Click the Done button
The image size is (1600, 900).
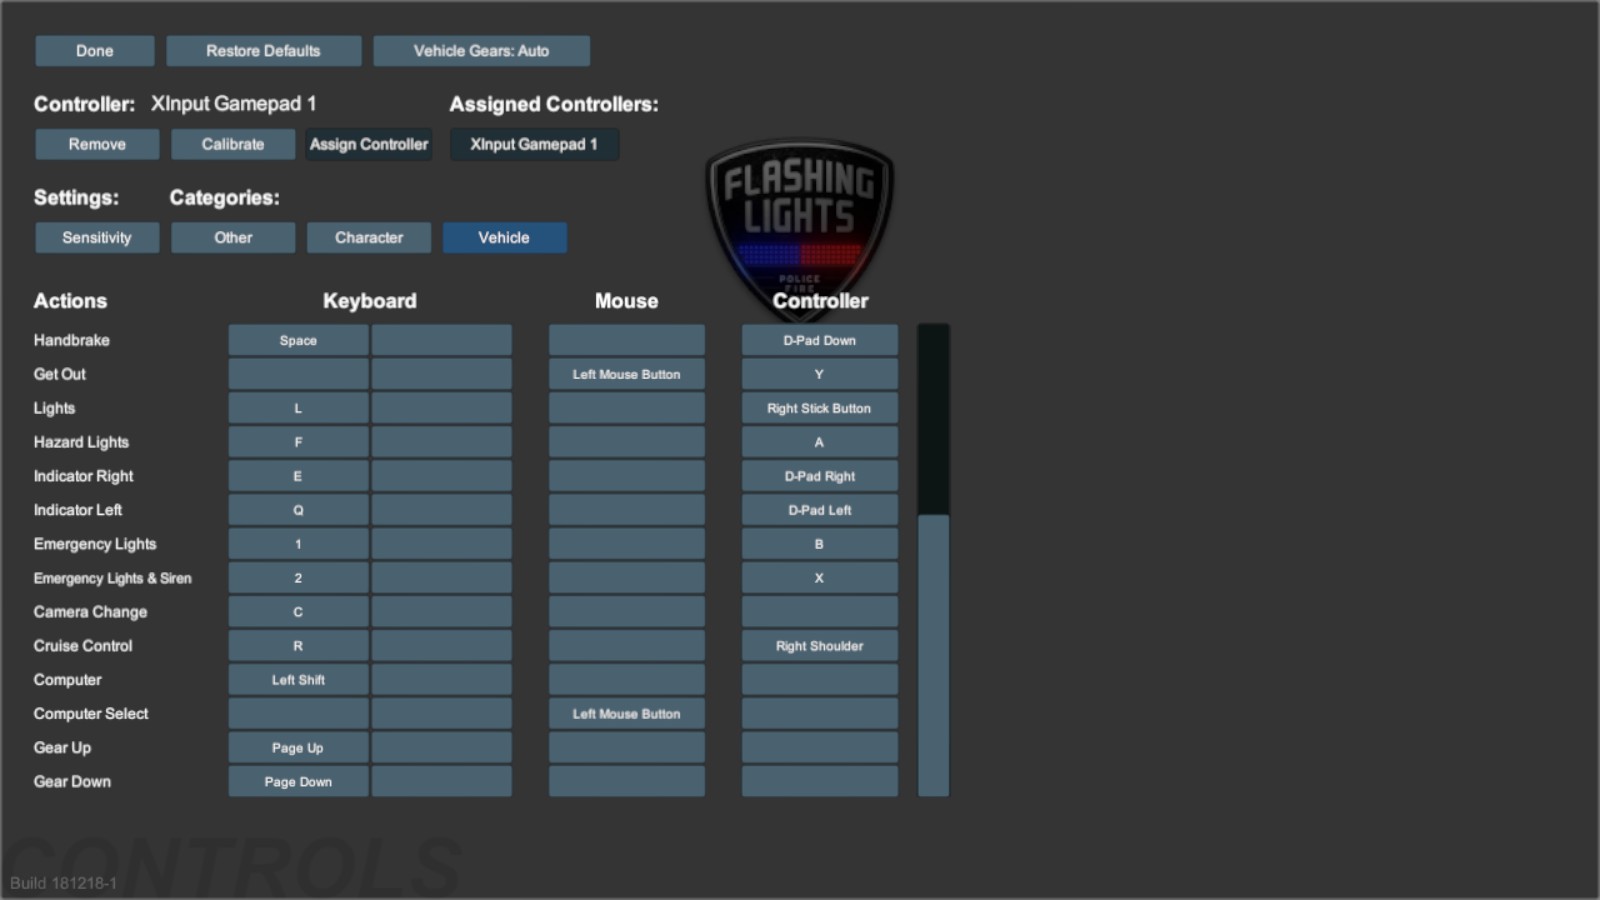(x=95, y=51)
